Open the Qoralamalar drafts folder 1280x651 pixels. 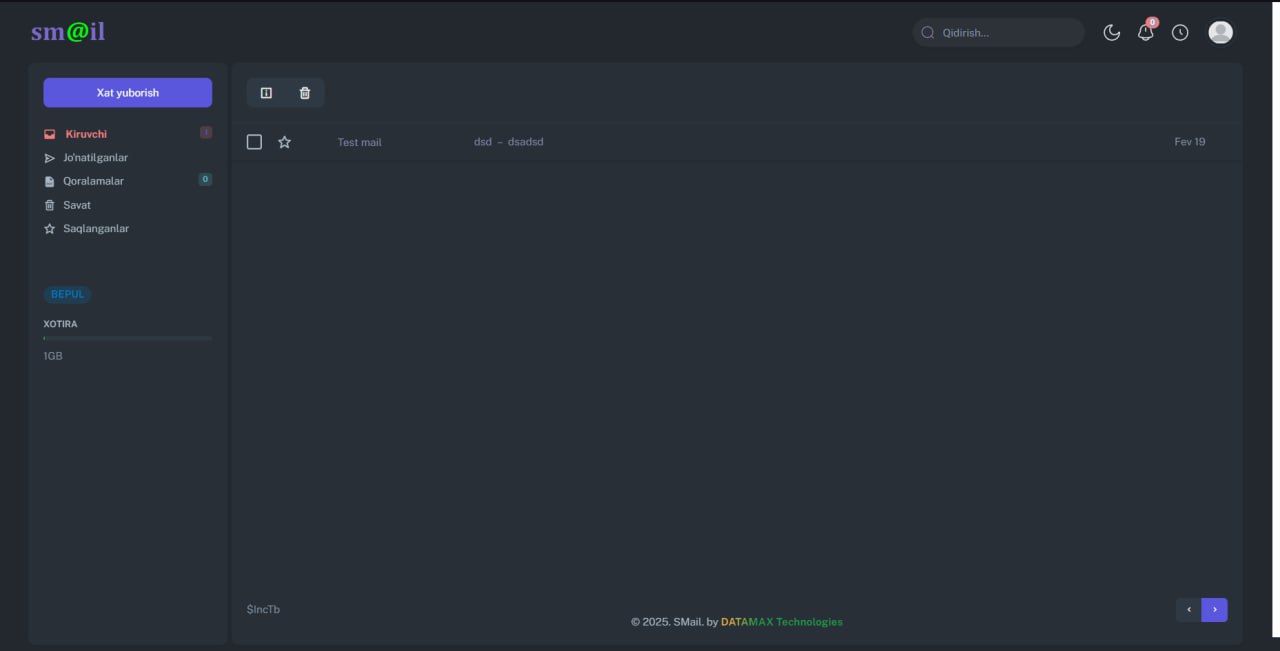click(x=93, y=181)
